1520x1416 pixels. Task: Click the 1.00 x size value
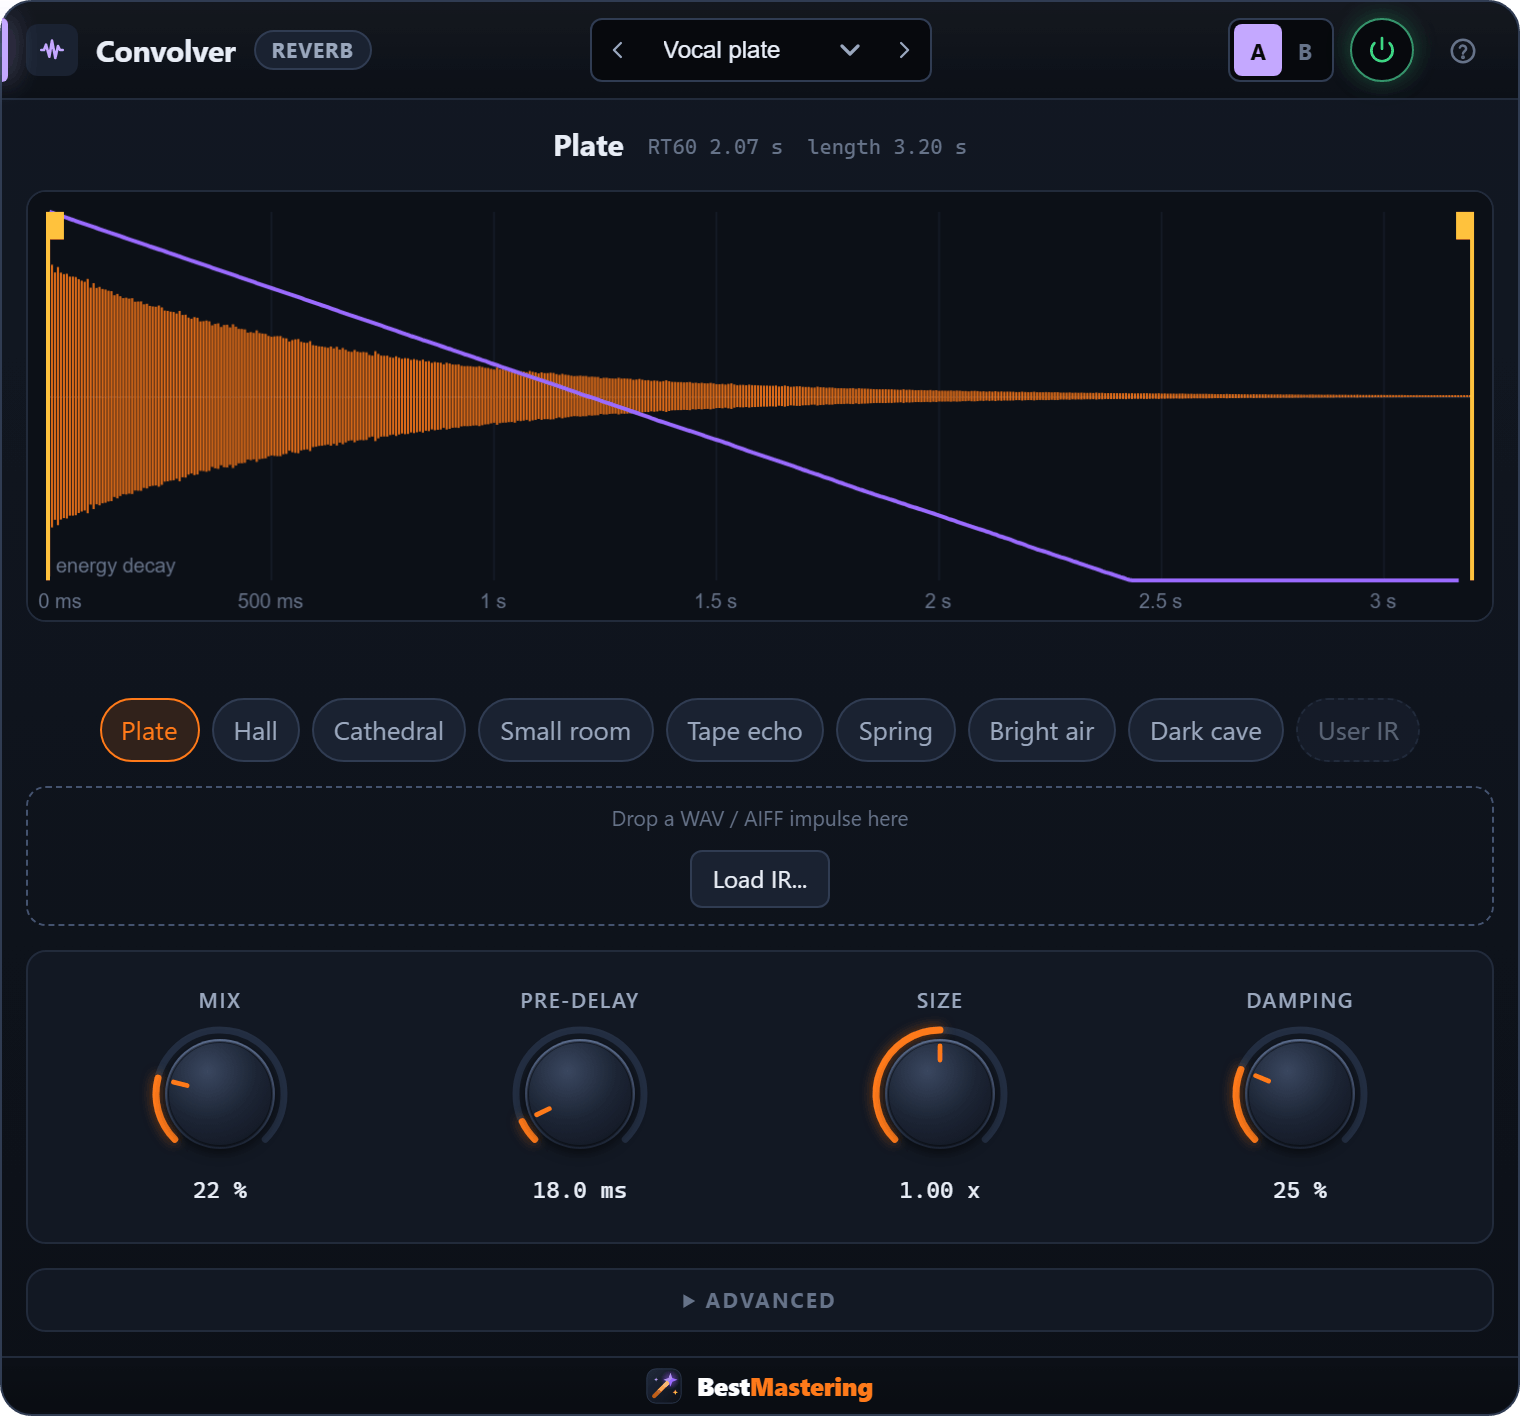tap(940, 1190)
